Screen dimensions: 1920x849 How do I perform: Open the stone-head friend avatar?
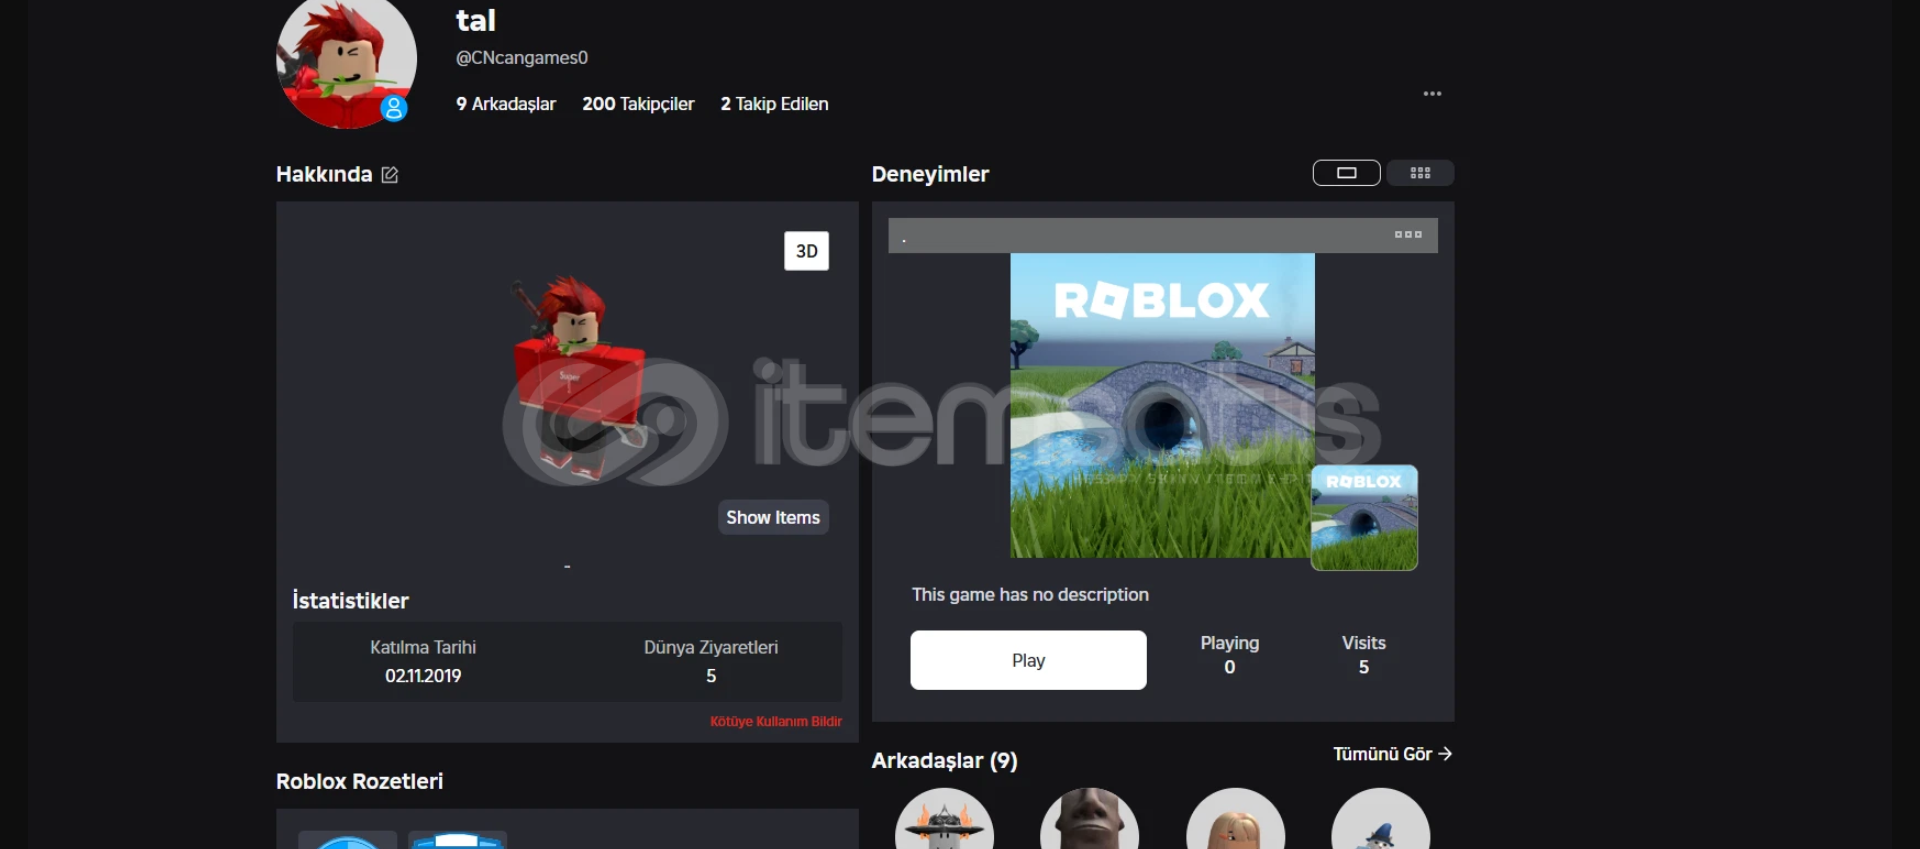[1089, 820]
